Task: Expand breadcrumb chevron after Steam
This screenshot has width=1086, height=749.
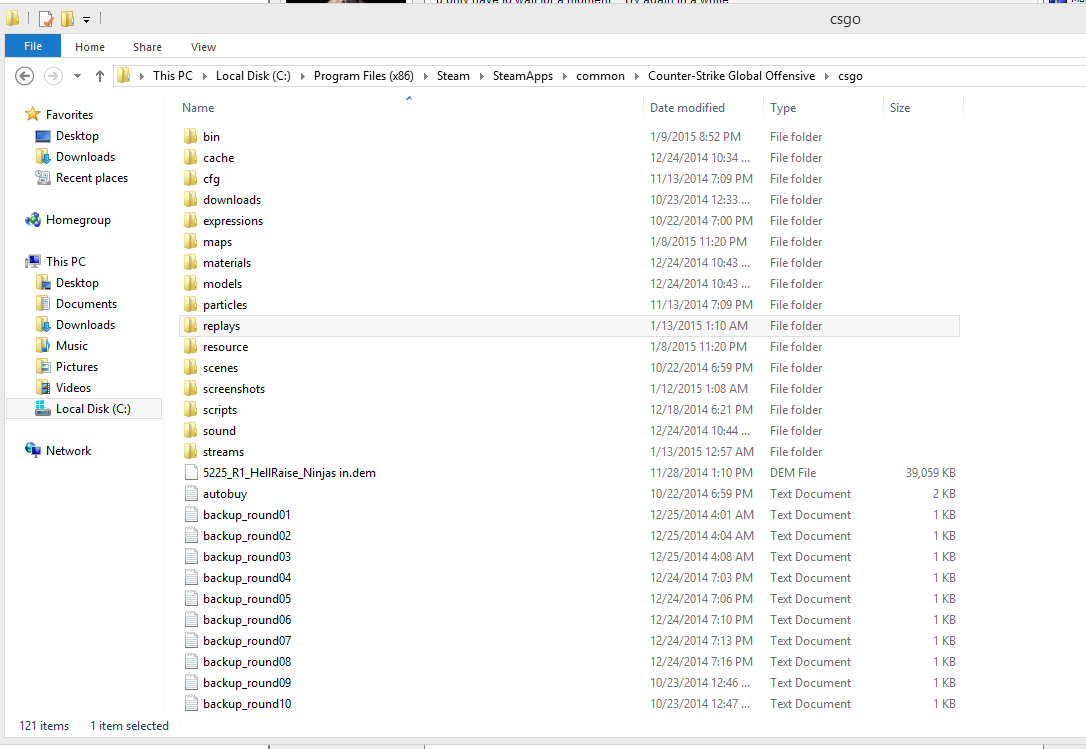Action: point(481,76)
